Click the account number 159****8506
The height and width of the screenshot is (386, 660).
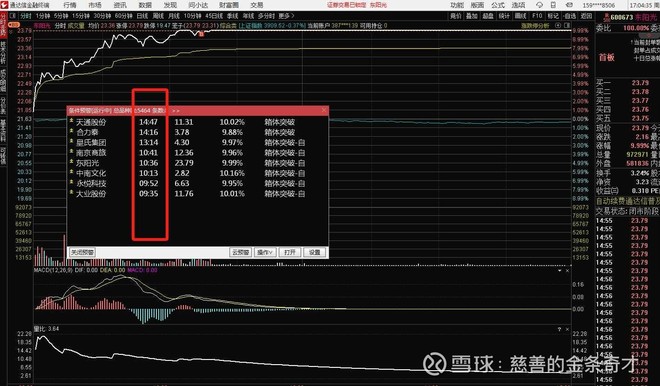coord(599,5)
